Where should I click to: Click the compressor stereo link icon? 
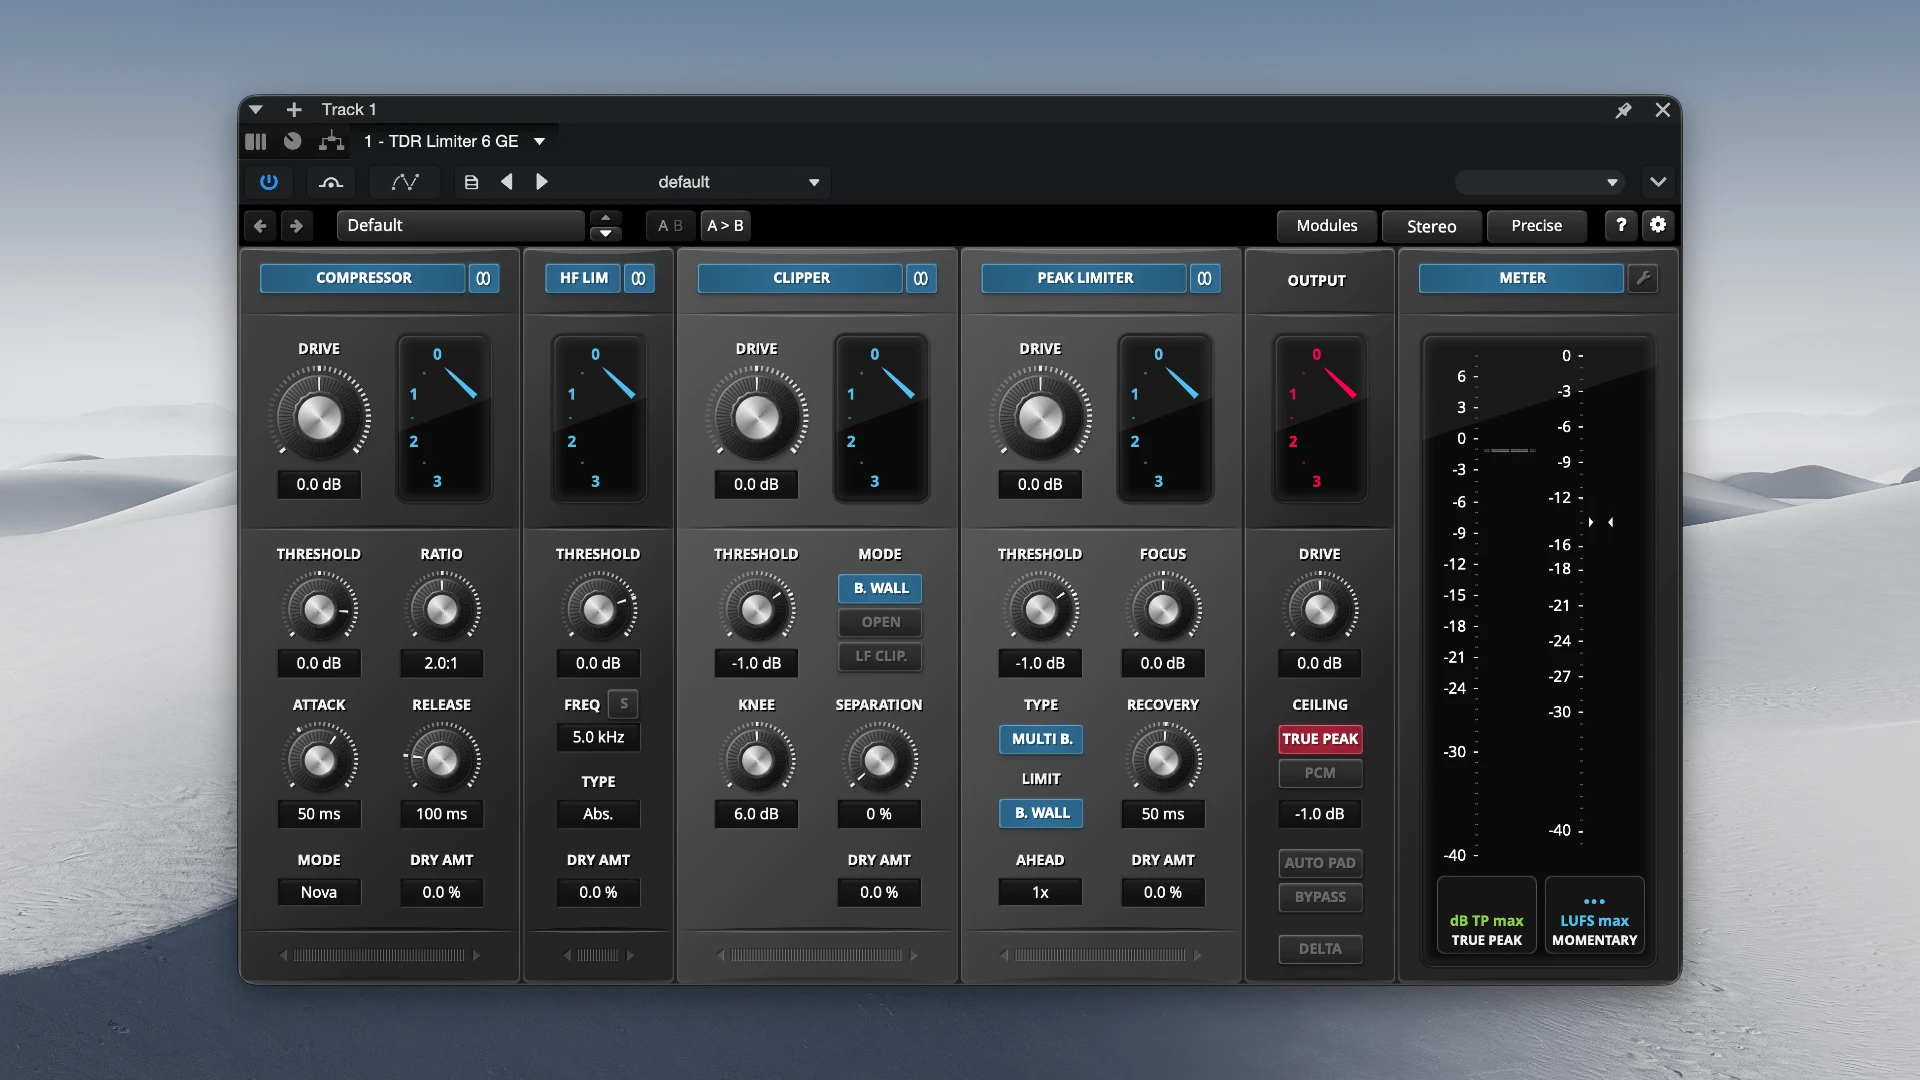tap(483, 278)
